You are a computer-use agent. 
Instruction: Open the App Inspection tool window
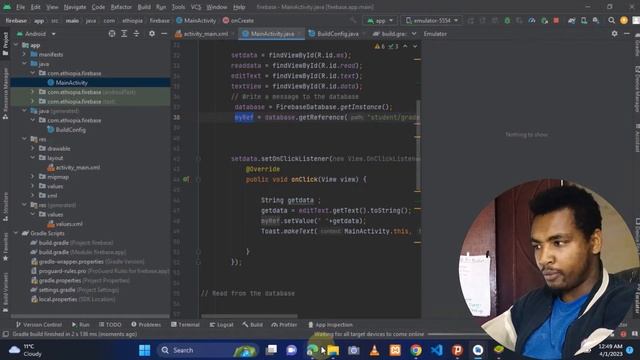pos(331,324)
